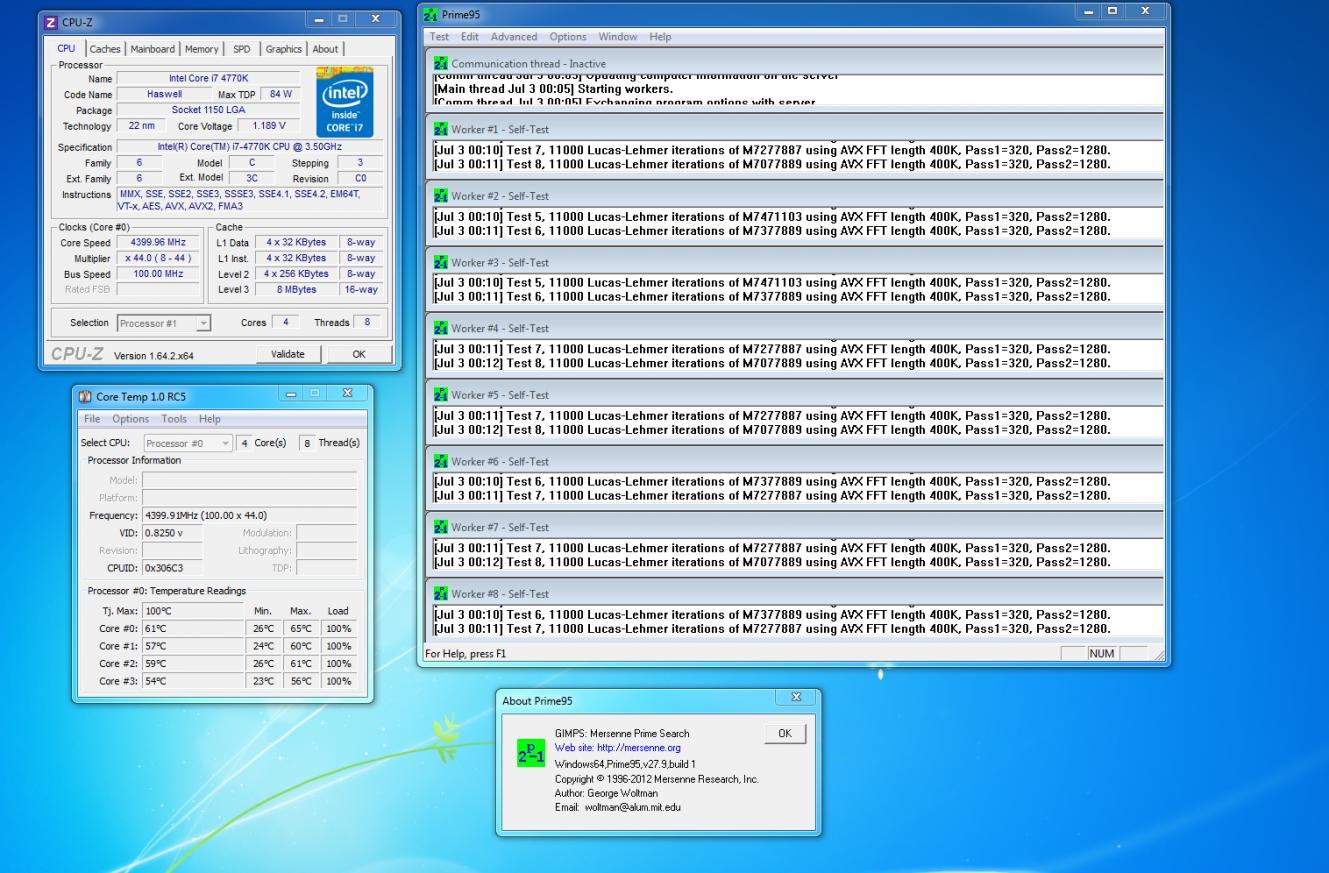1329x873 pixels.
Task: Click the CPUID value 0x306C3
Action: point(172,567)
